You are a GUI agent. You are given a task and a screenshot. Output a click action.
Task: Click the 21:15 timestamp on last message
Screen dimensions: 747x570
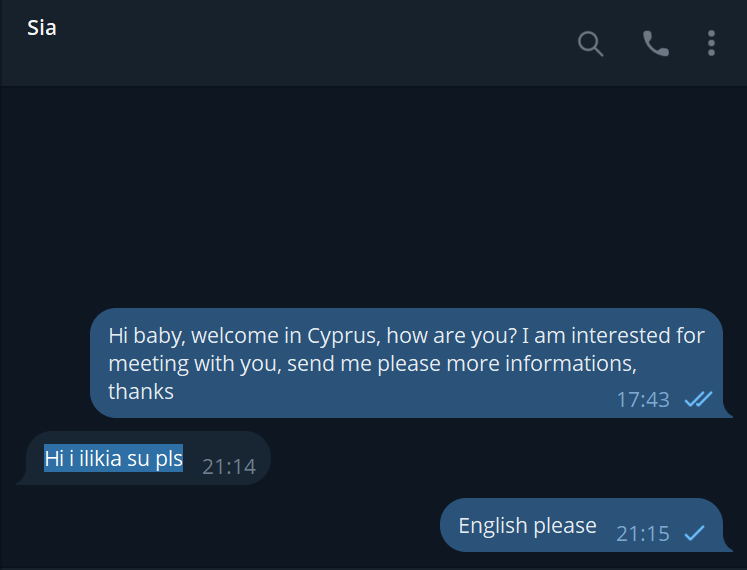pos(643,534)
